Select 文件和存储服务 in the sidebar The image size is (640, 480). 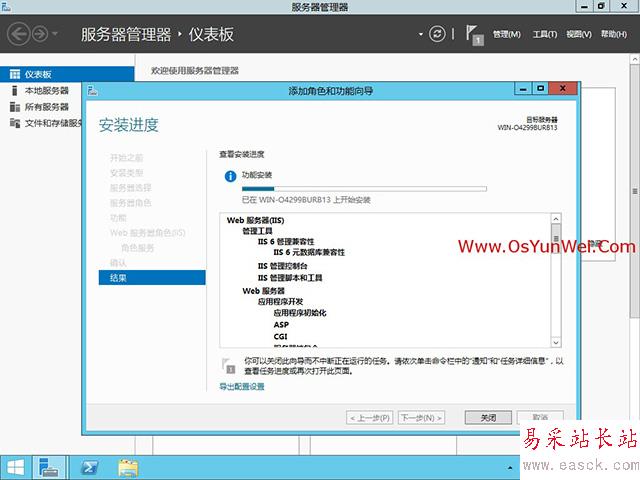coord(53,123)
